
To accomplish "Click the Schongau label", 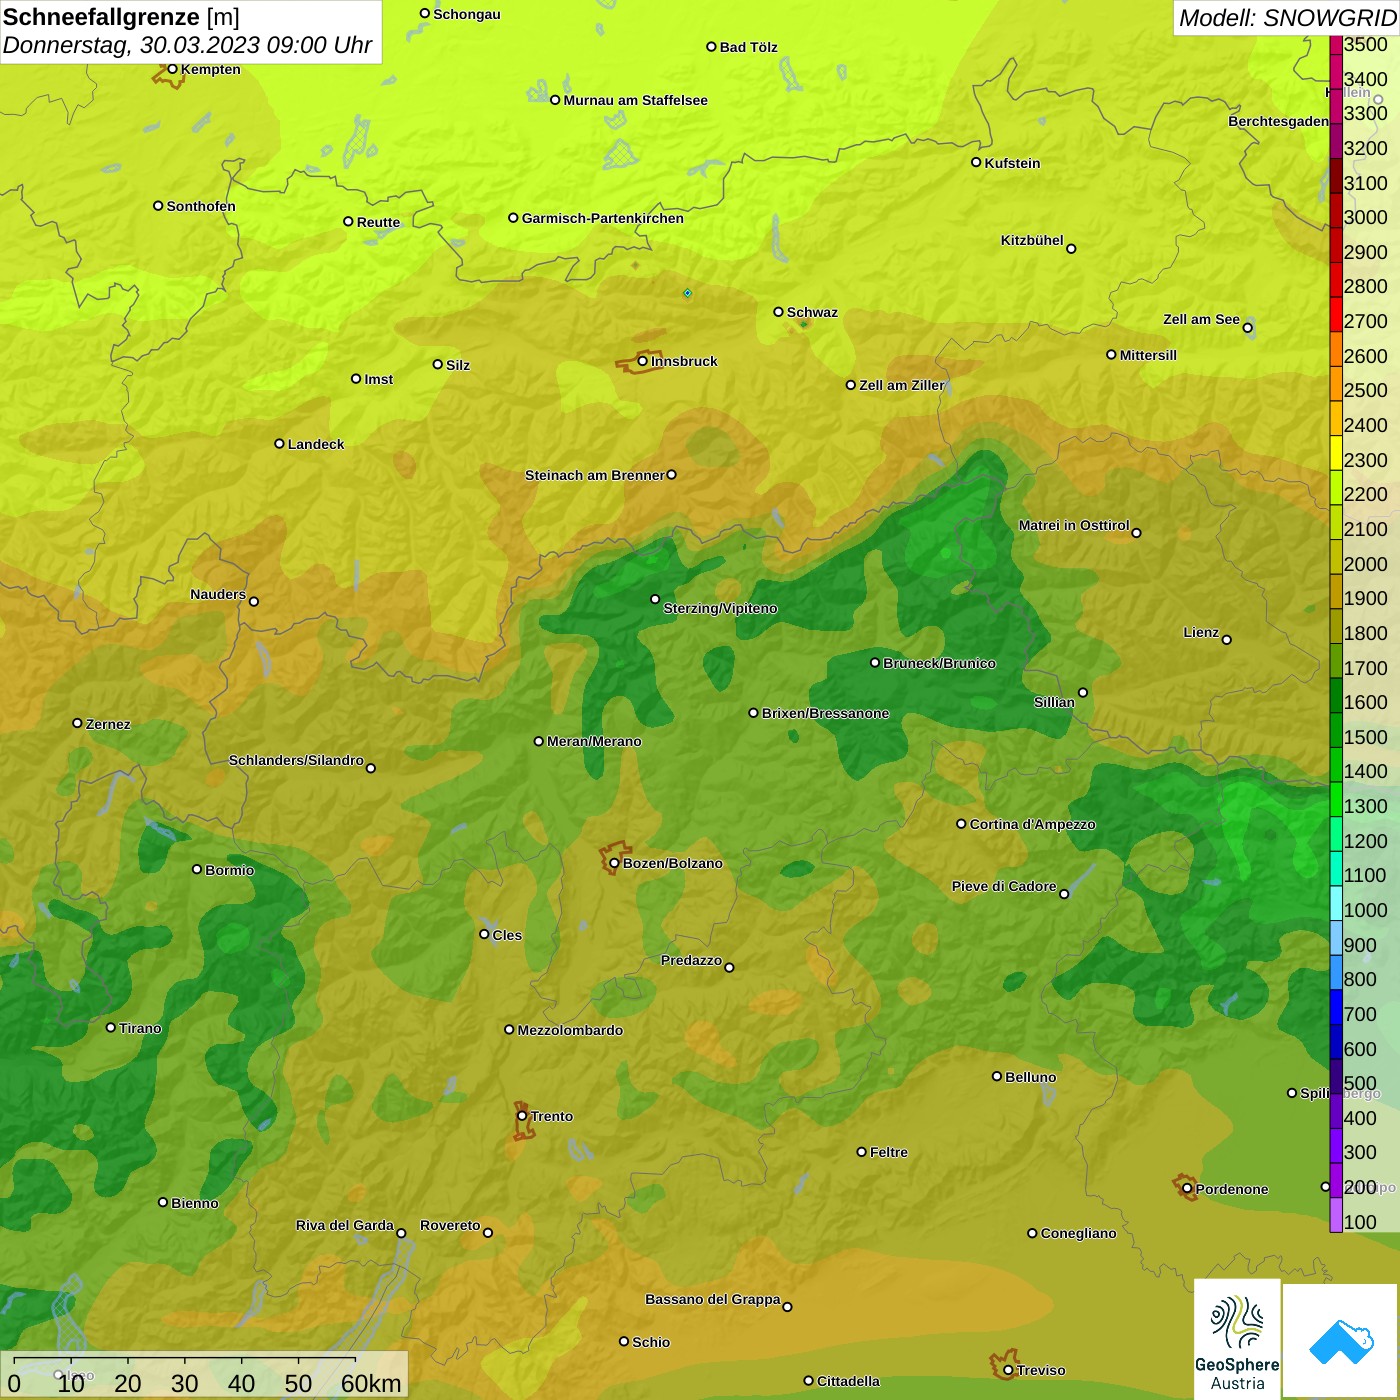I will 466,14.
